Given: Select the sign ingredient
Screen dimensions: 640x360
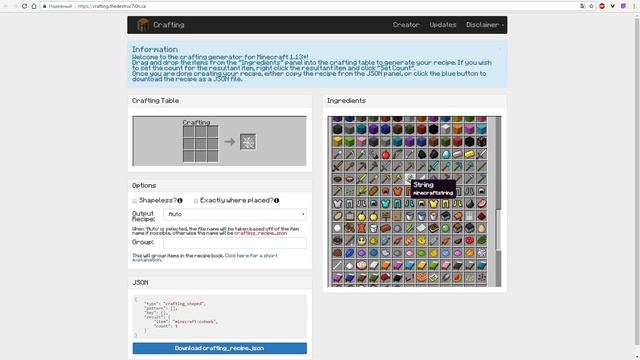Looking at the screenshot, I should 385,216.
